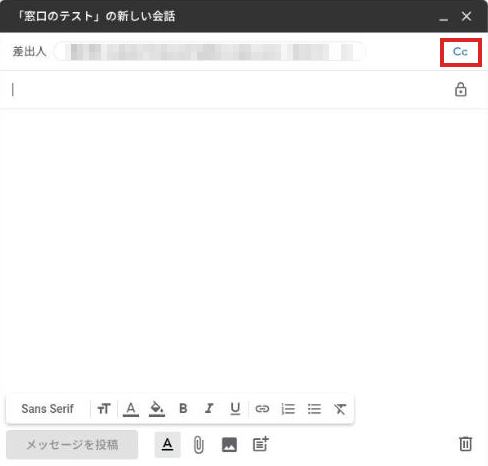488x466 pixels.
Task: Click the 差出人 label
Action: click(29, 52)
